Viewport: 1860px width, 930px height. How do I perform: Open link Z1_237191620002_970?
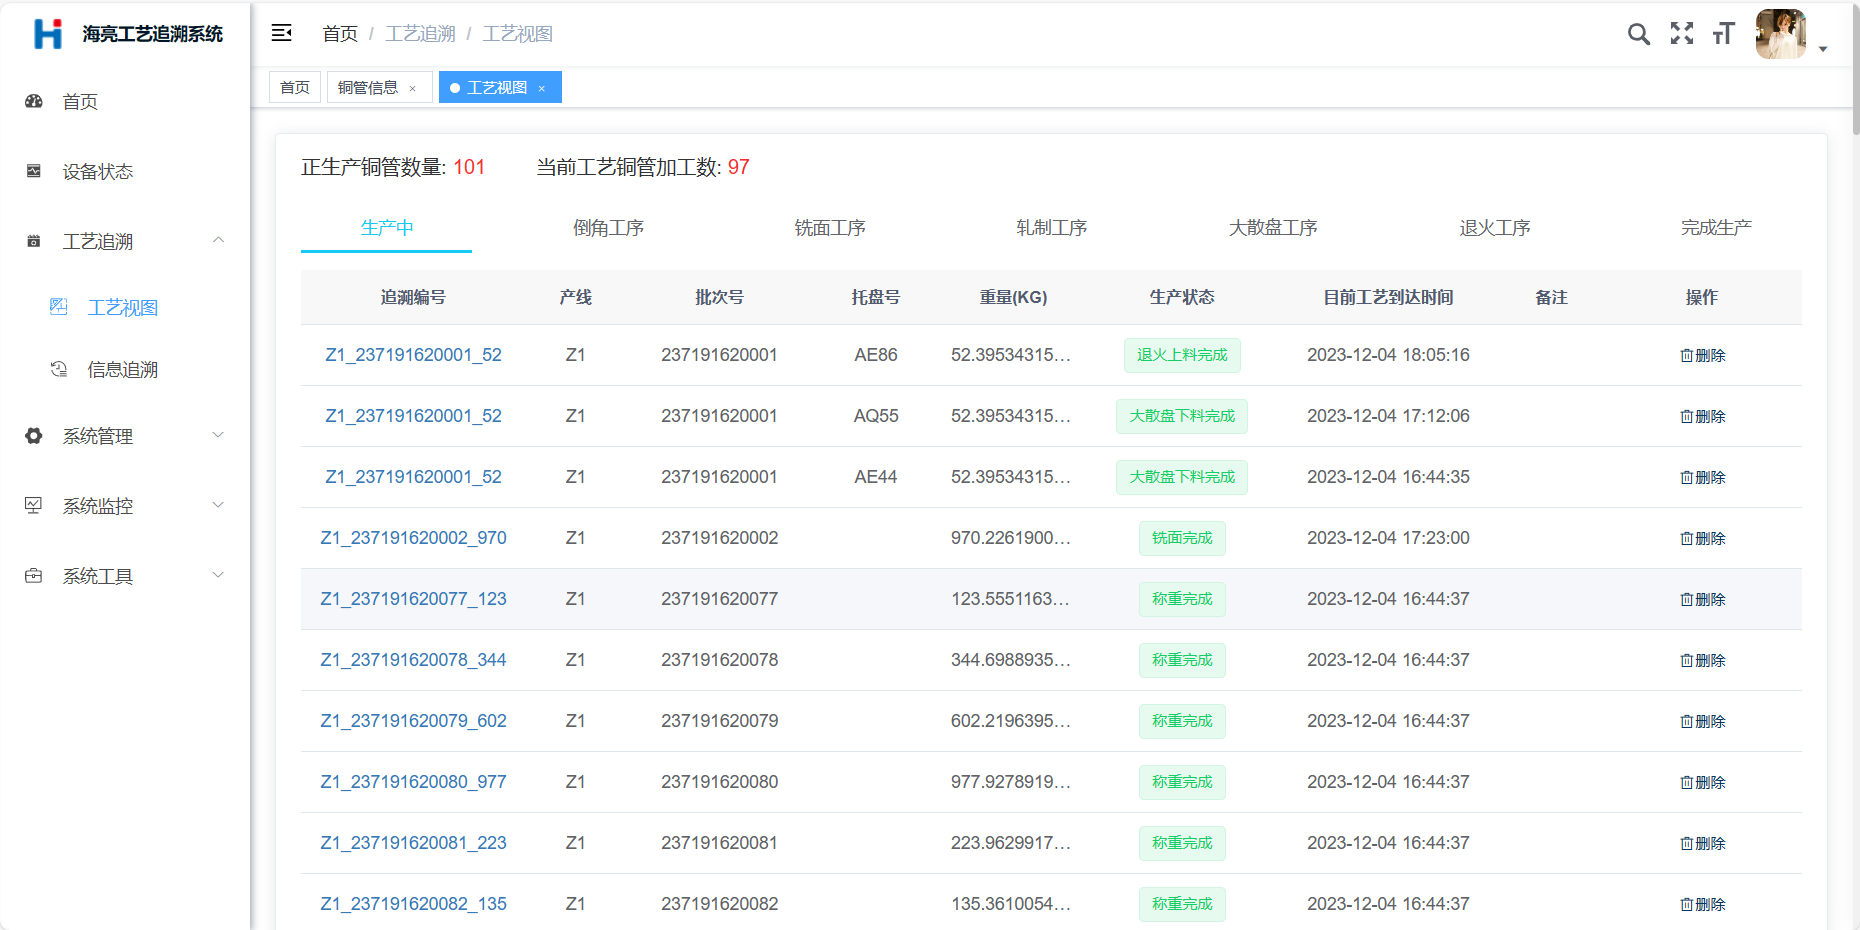click(413, 538)
